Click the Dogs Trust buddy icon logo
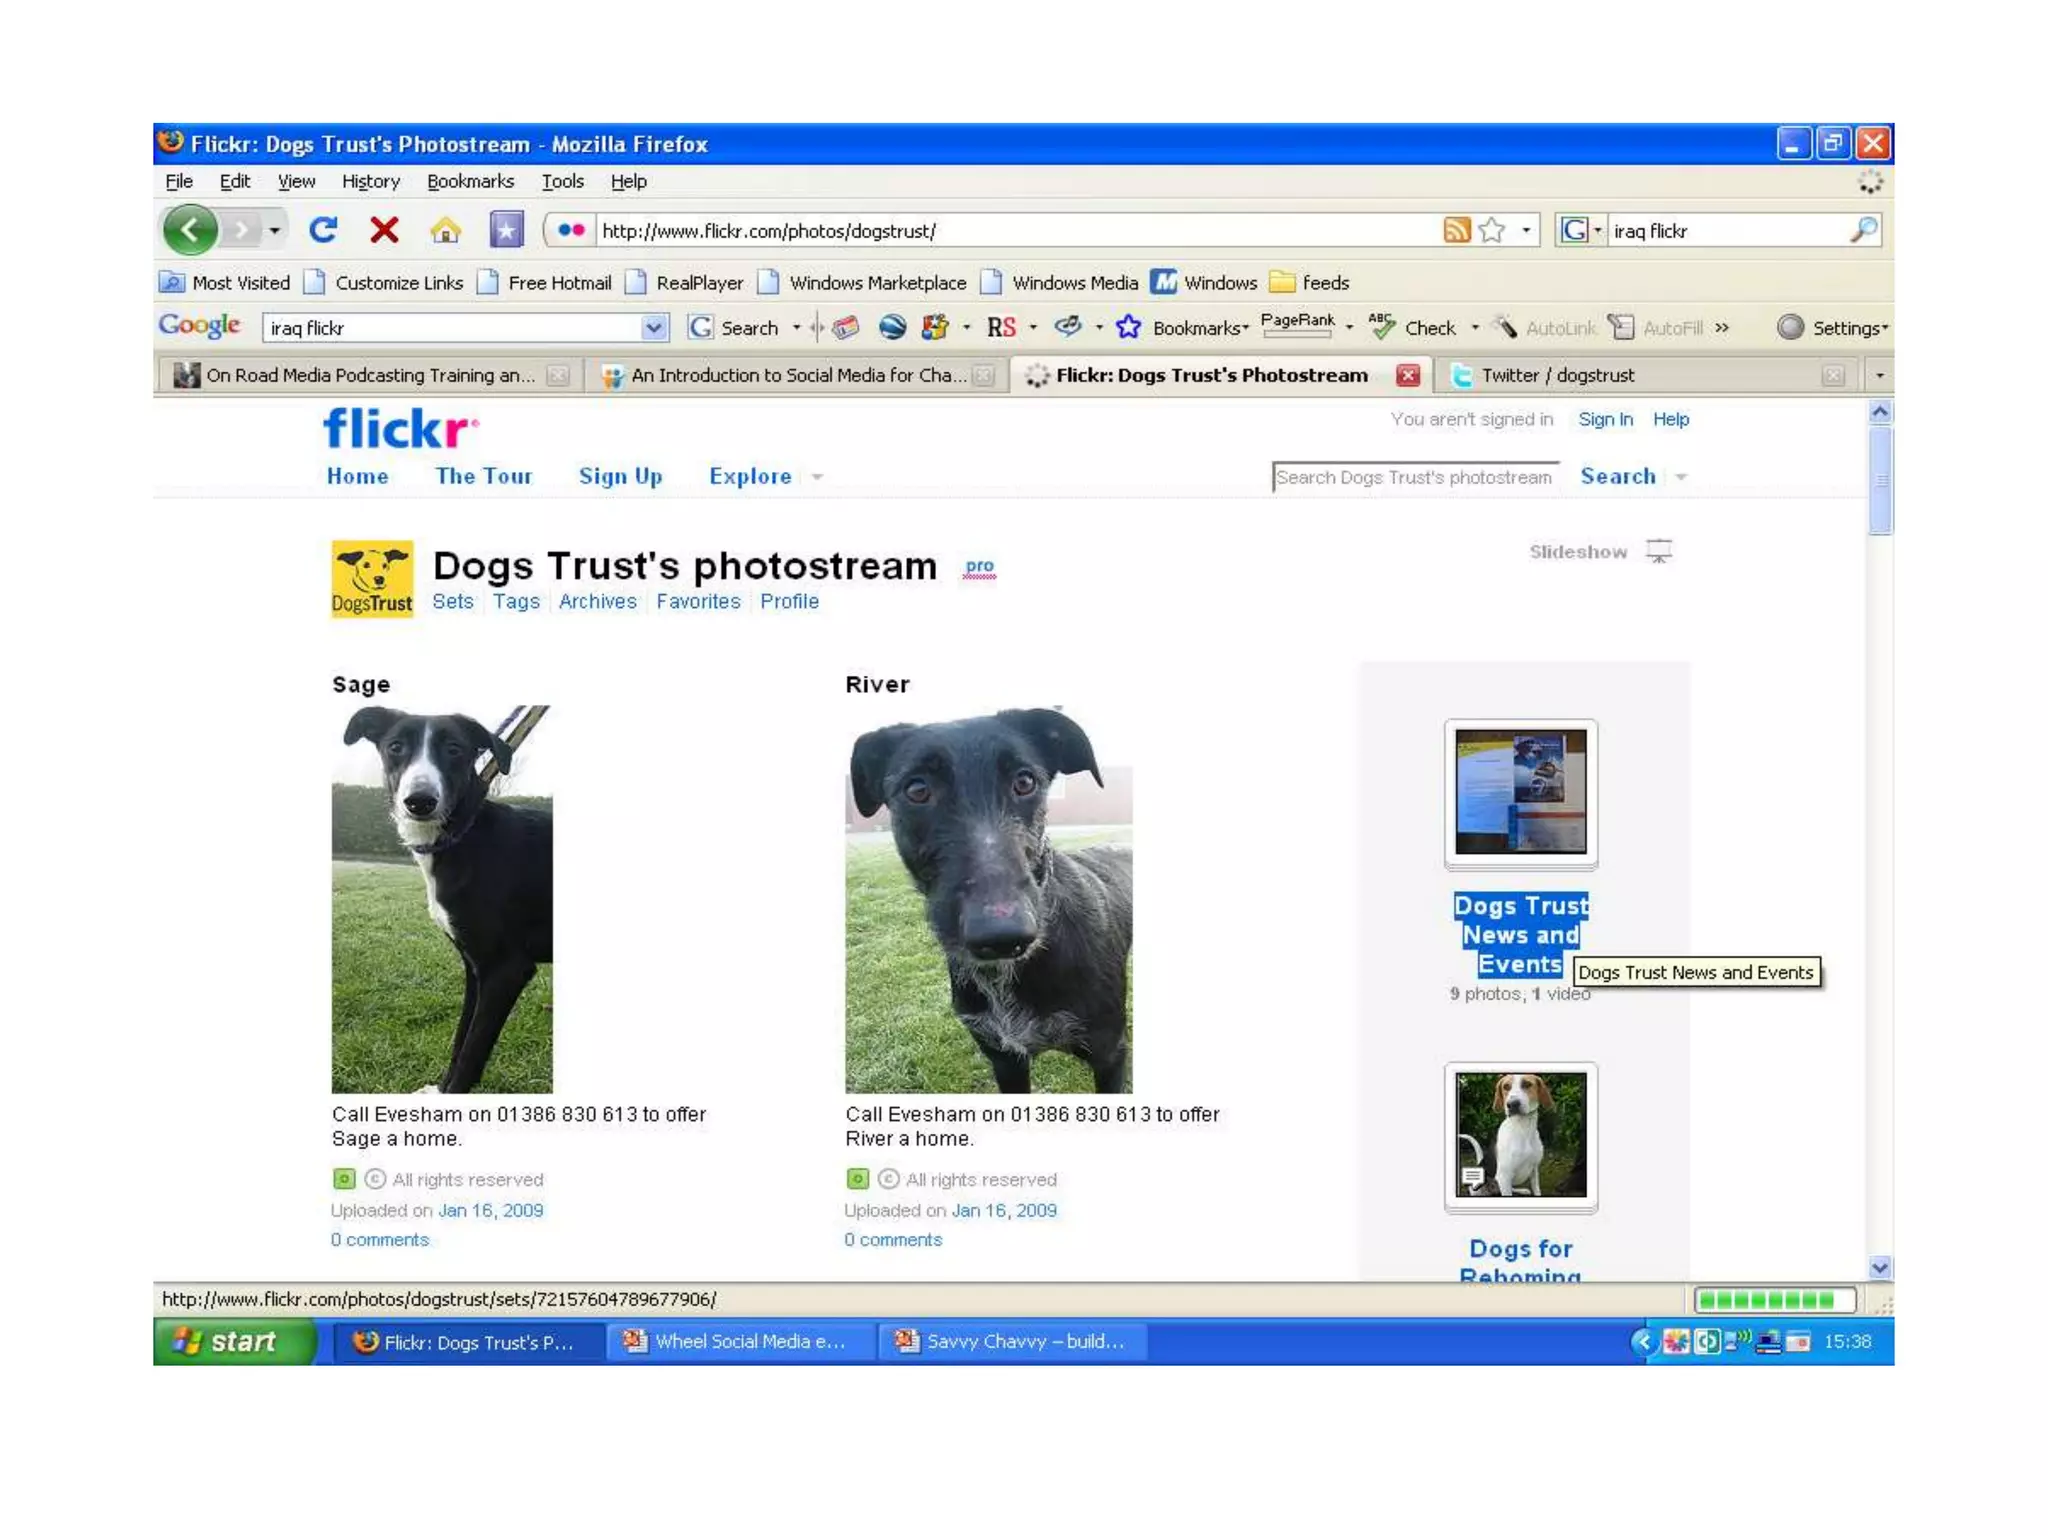Viewport: 2048px width, 1536px height. pos(371,579)
